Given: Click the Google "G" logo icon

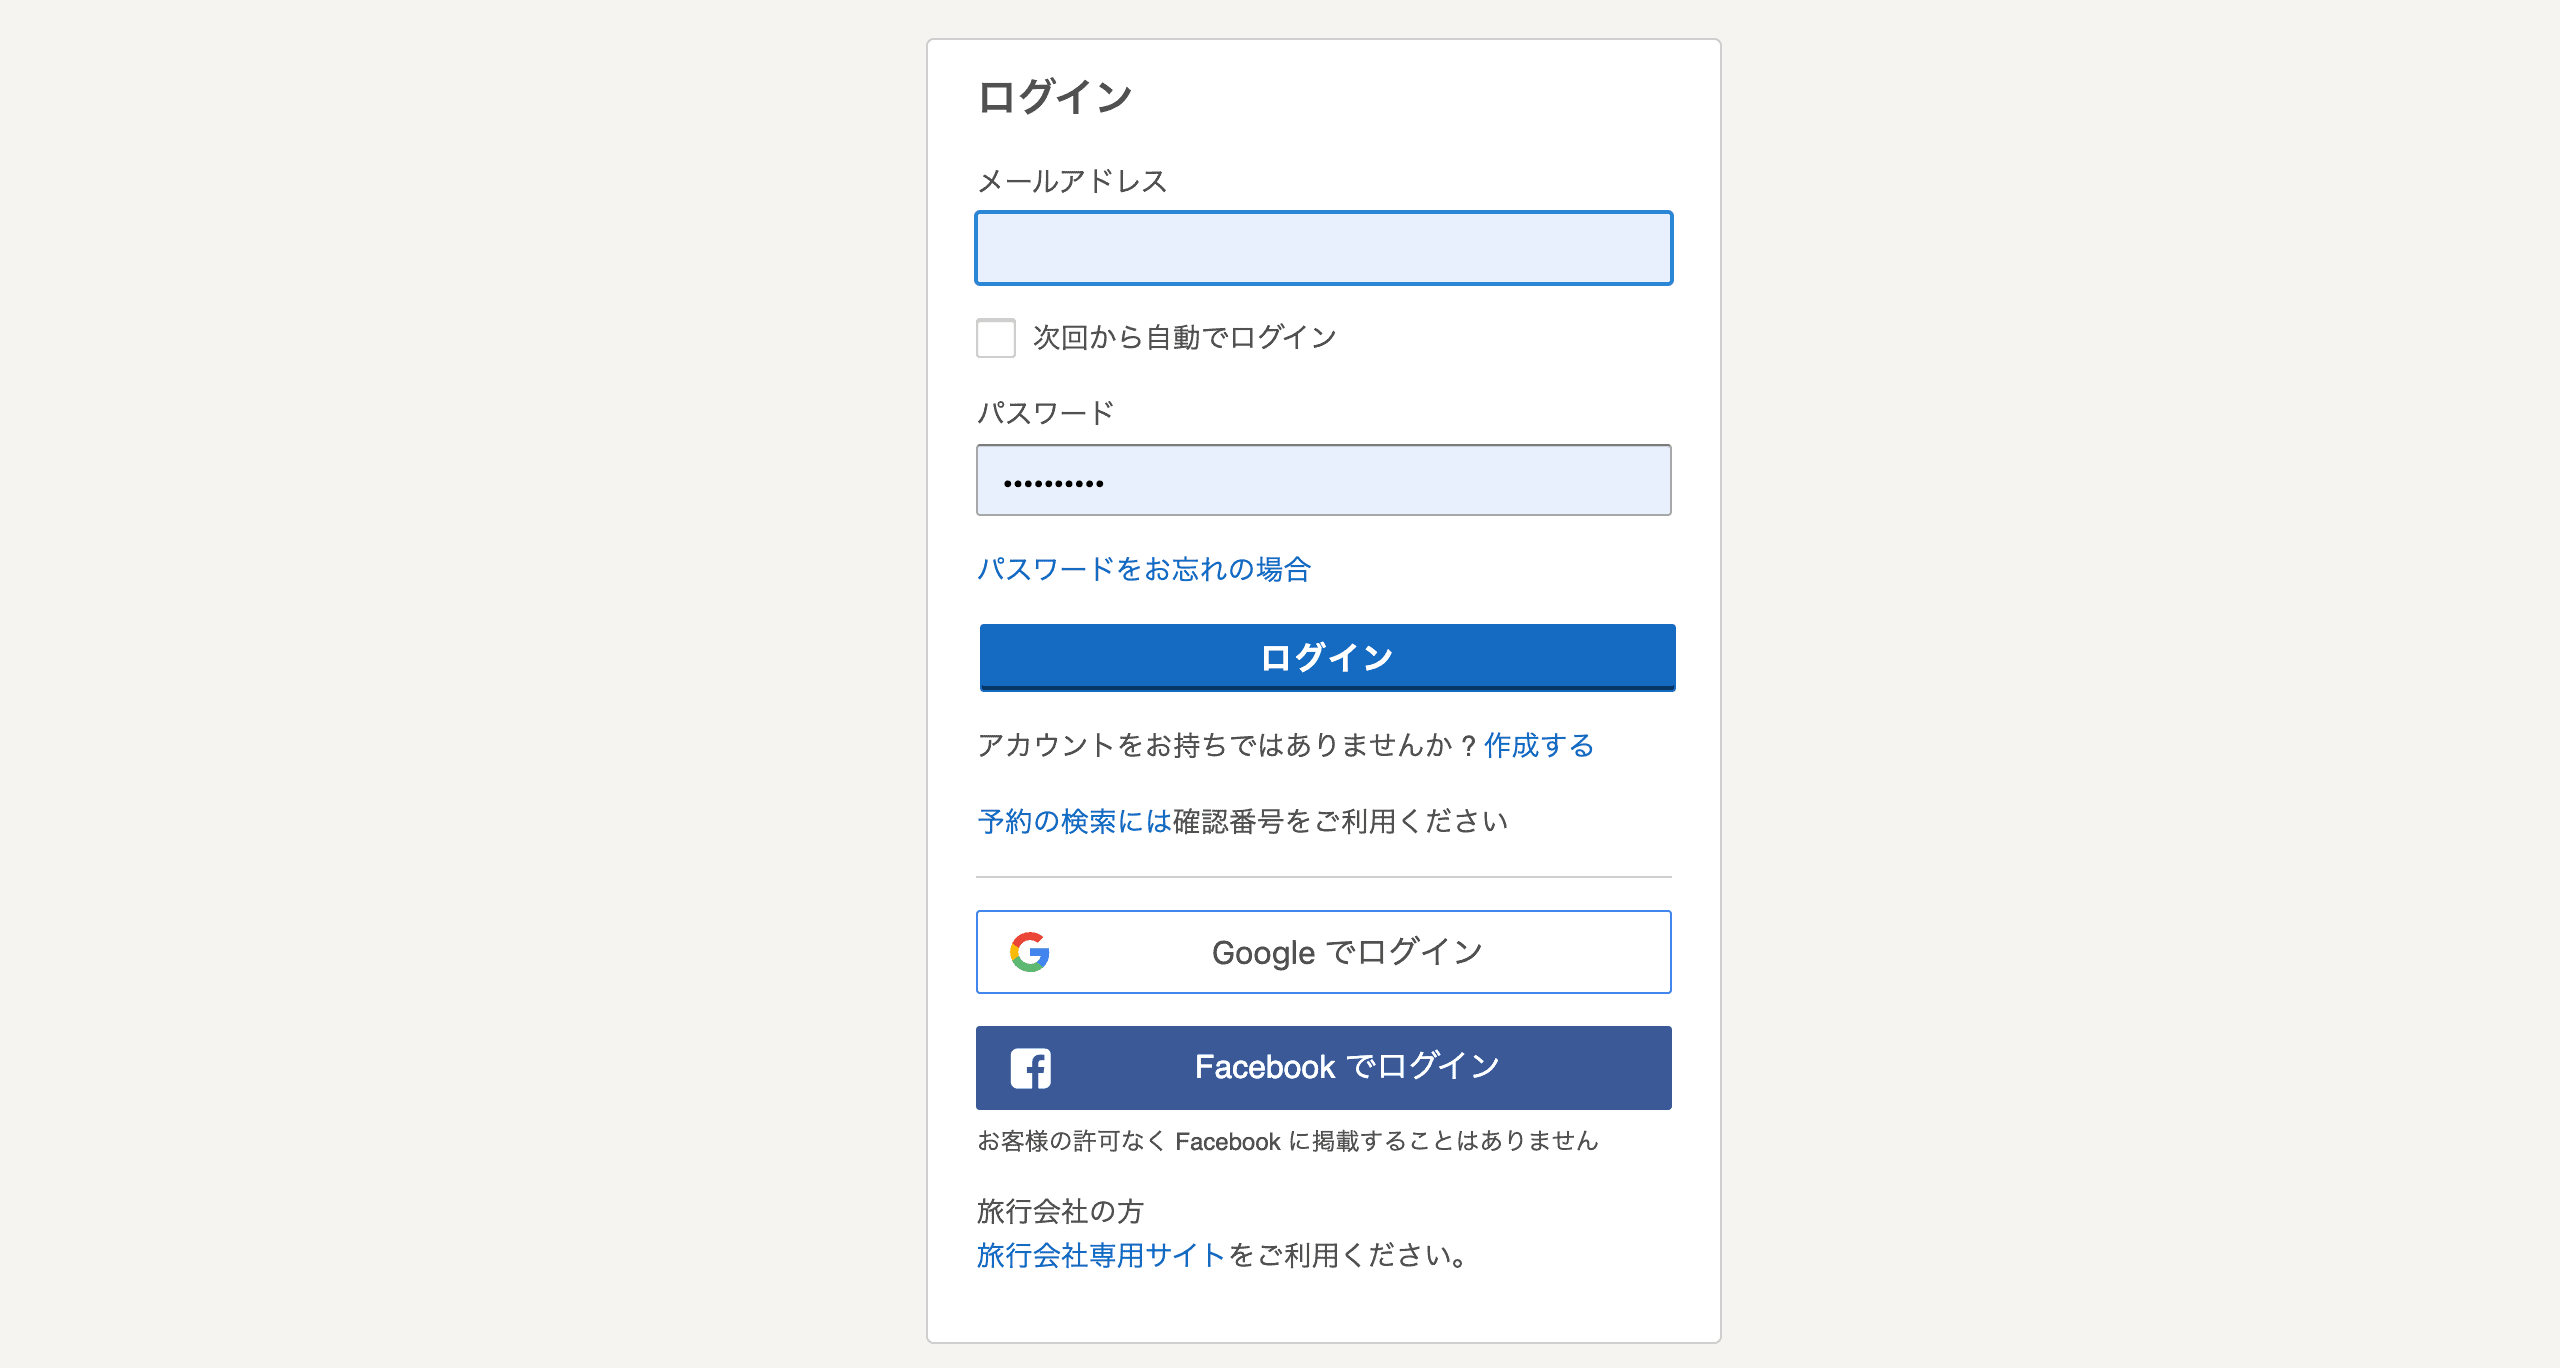Looking at the screenshot, I should [x=1032, y=952].
